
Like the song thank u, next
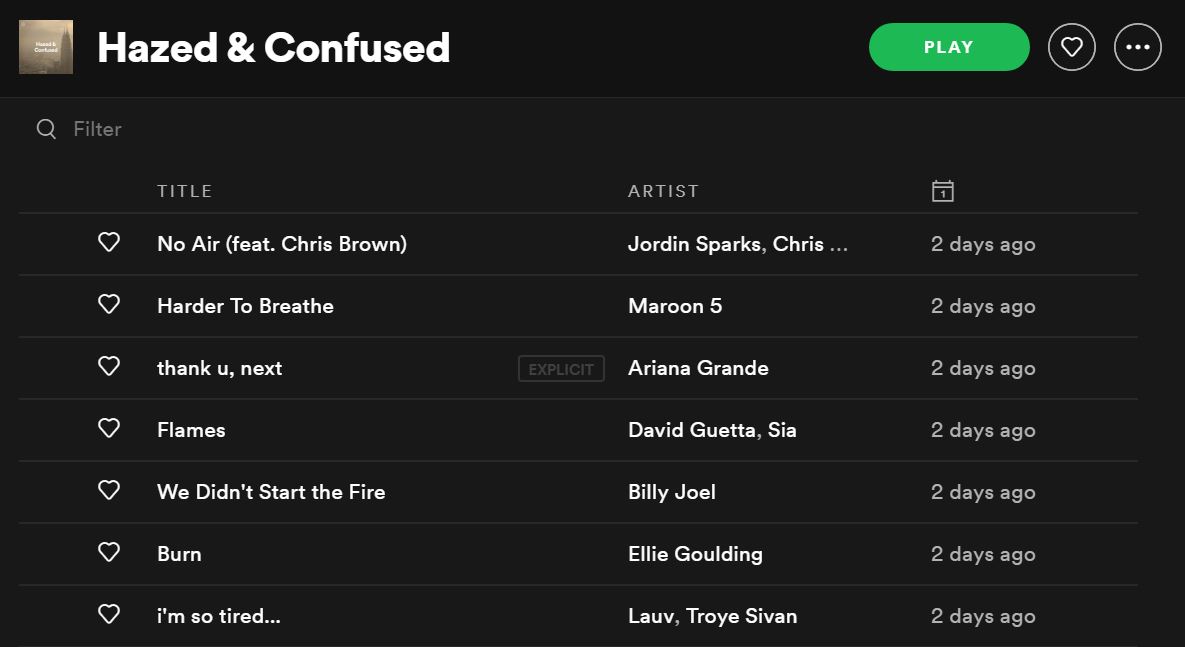click(109, 367)
